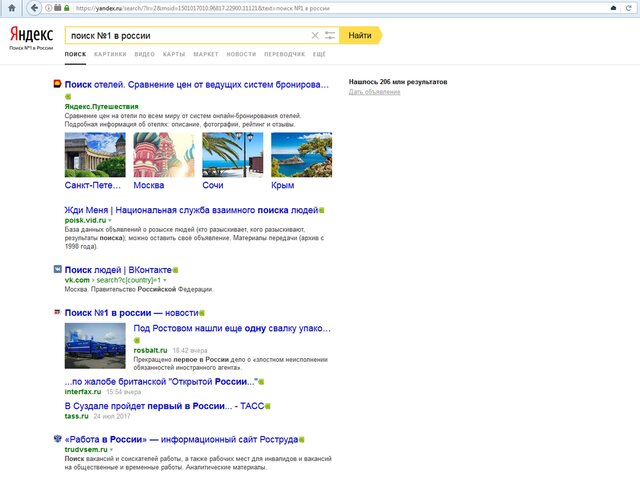Open 'Поиск №1 в россии — новости' link
The width and height of the screenshot is (640, 479).
pyautogui.click(x=131, y=313)
